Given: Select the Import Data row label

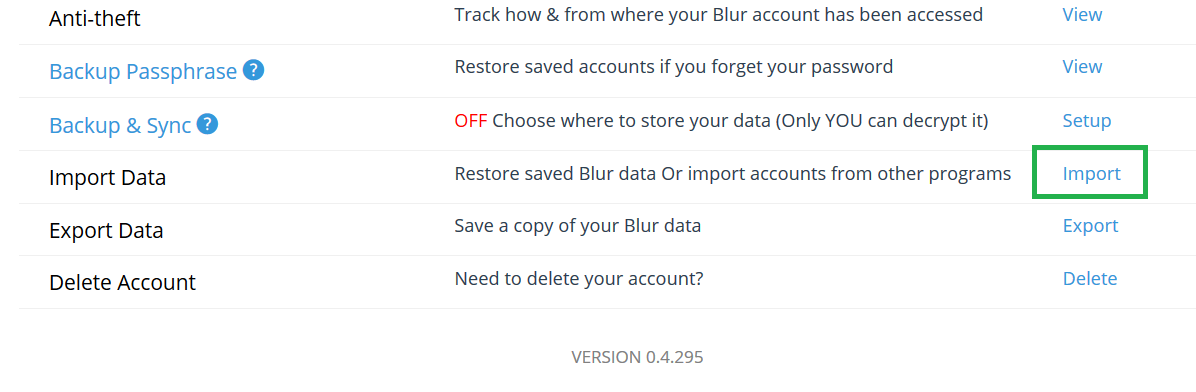Looking at the screenshot, I should pos(107,178).
